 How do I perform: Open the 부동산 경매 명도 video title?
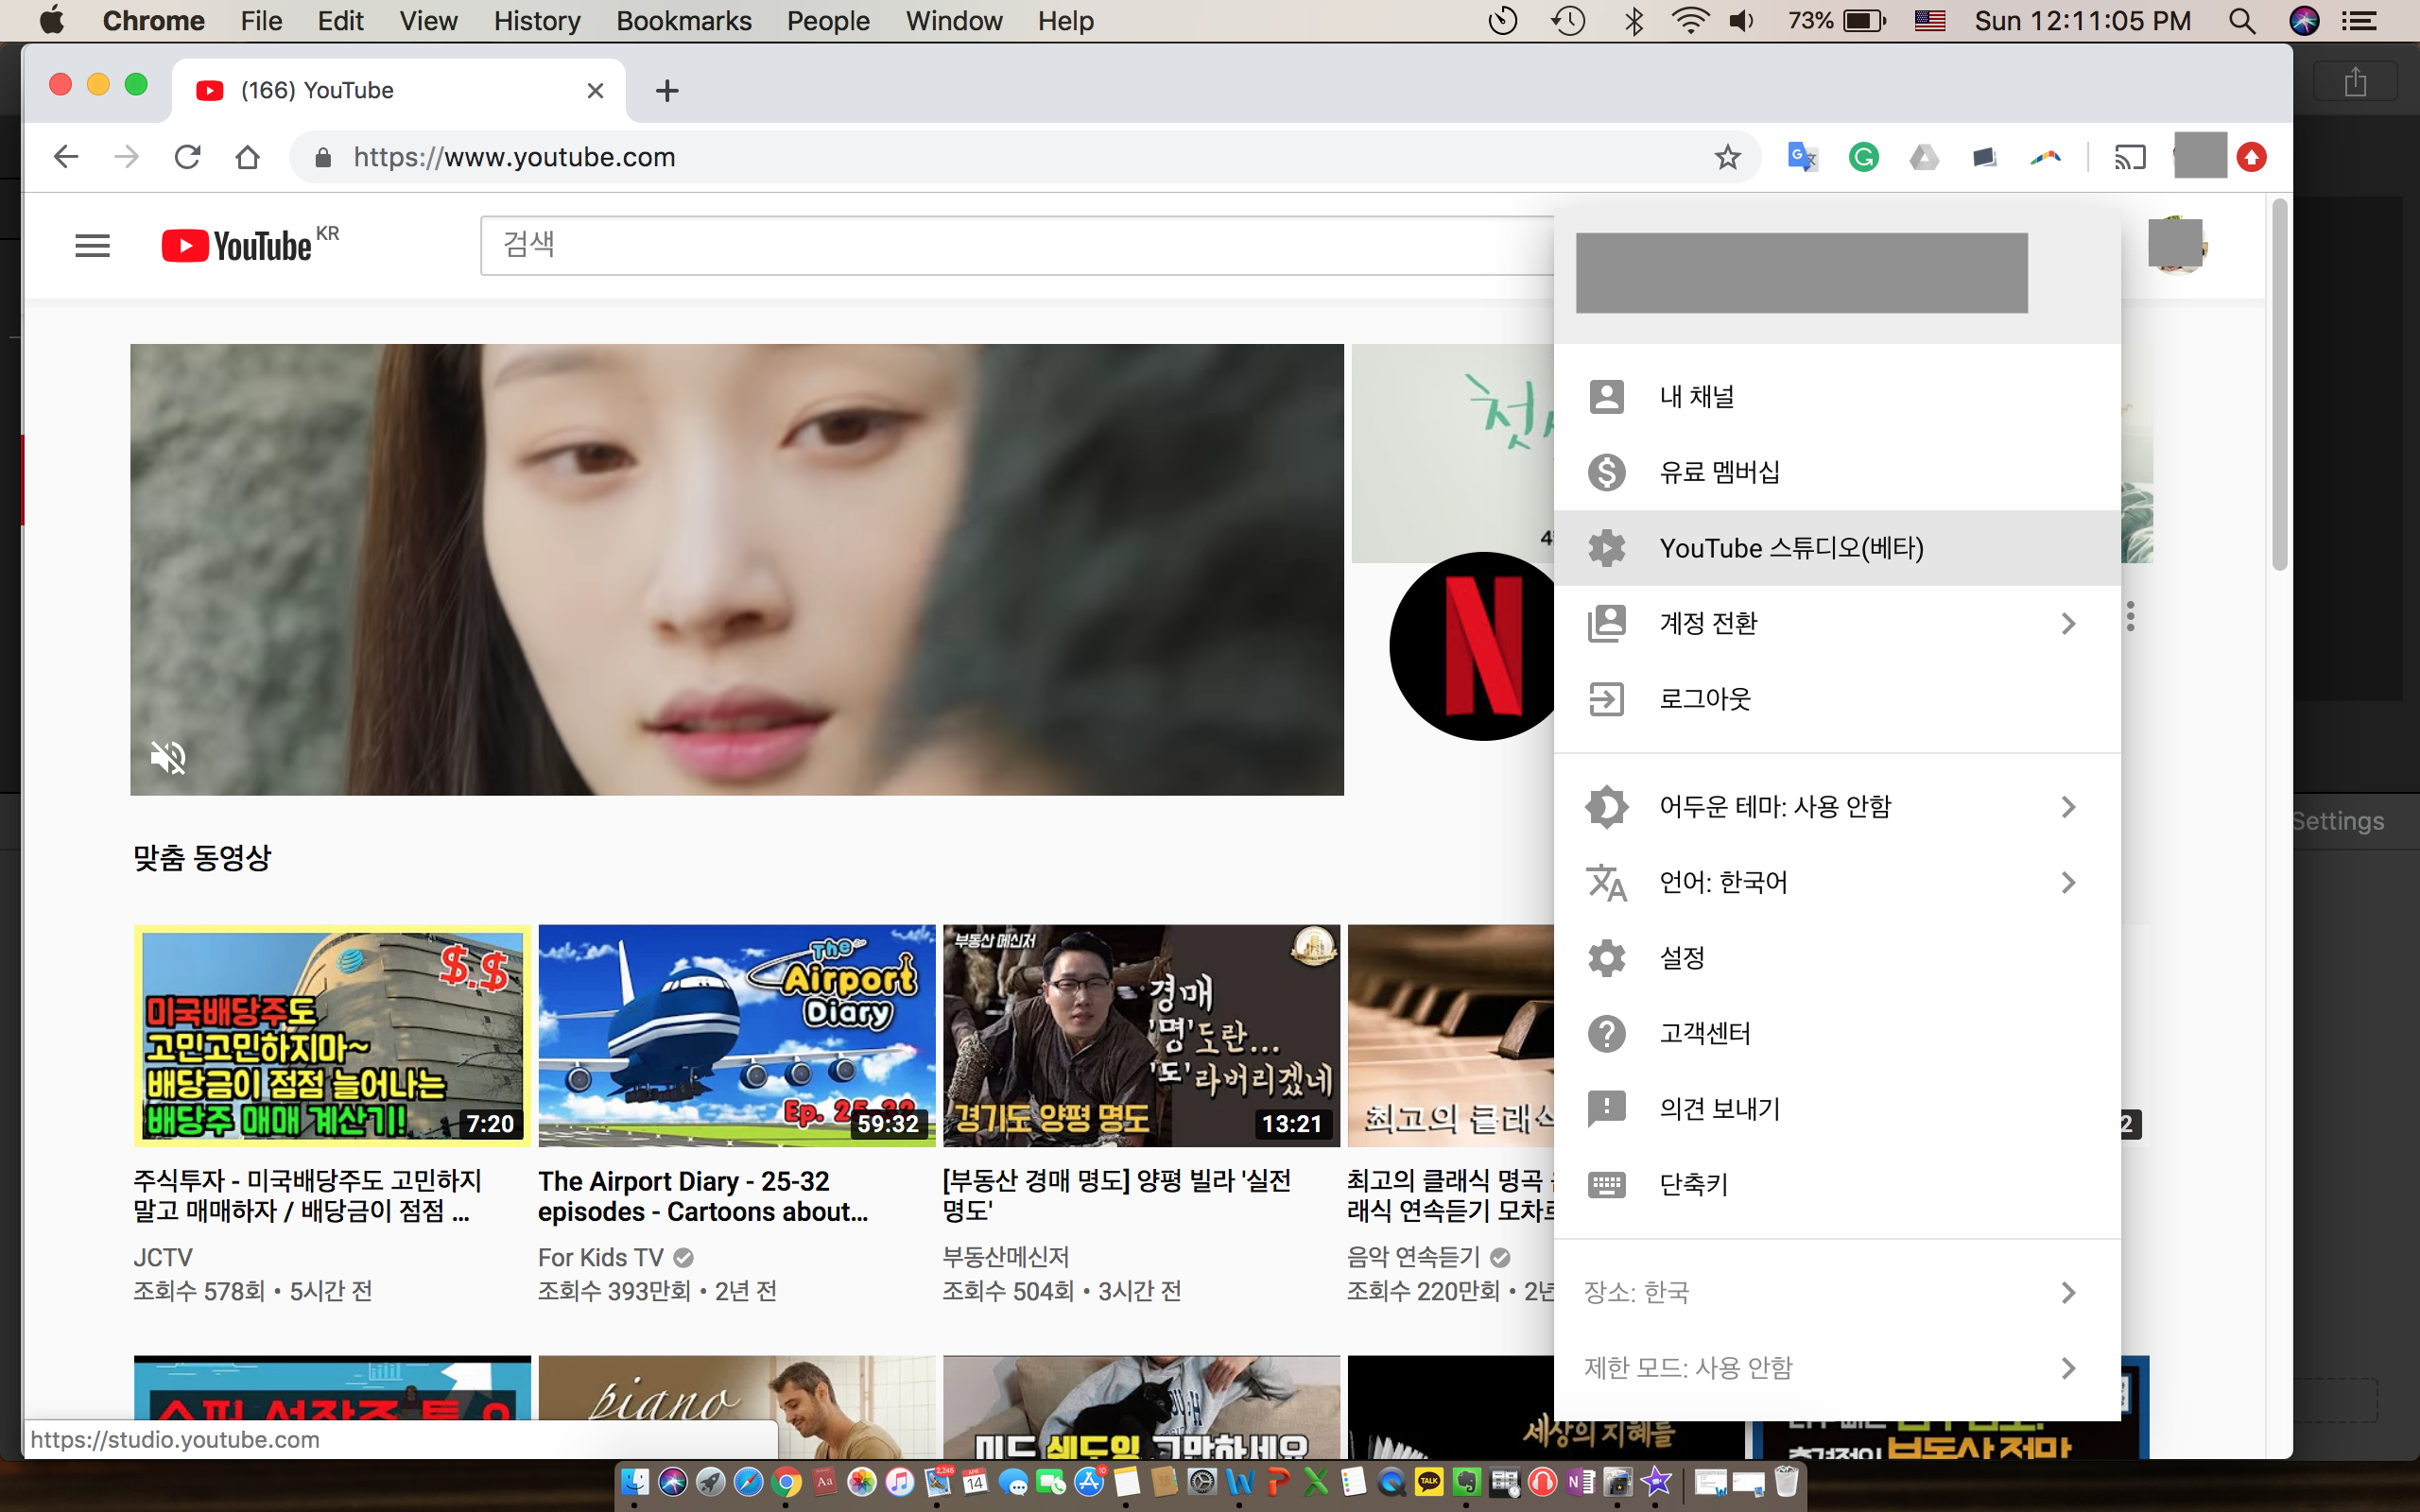(x=1117, y=1197)
